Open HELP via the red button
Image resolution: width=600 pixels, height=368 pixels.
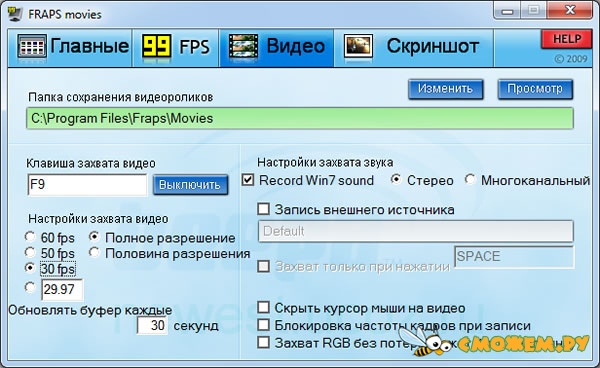point(567,39)
